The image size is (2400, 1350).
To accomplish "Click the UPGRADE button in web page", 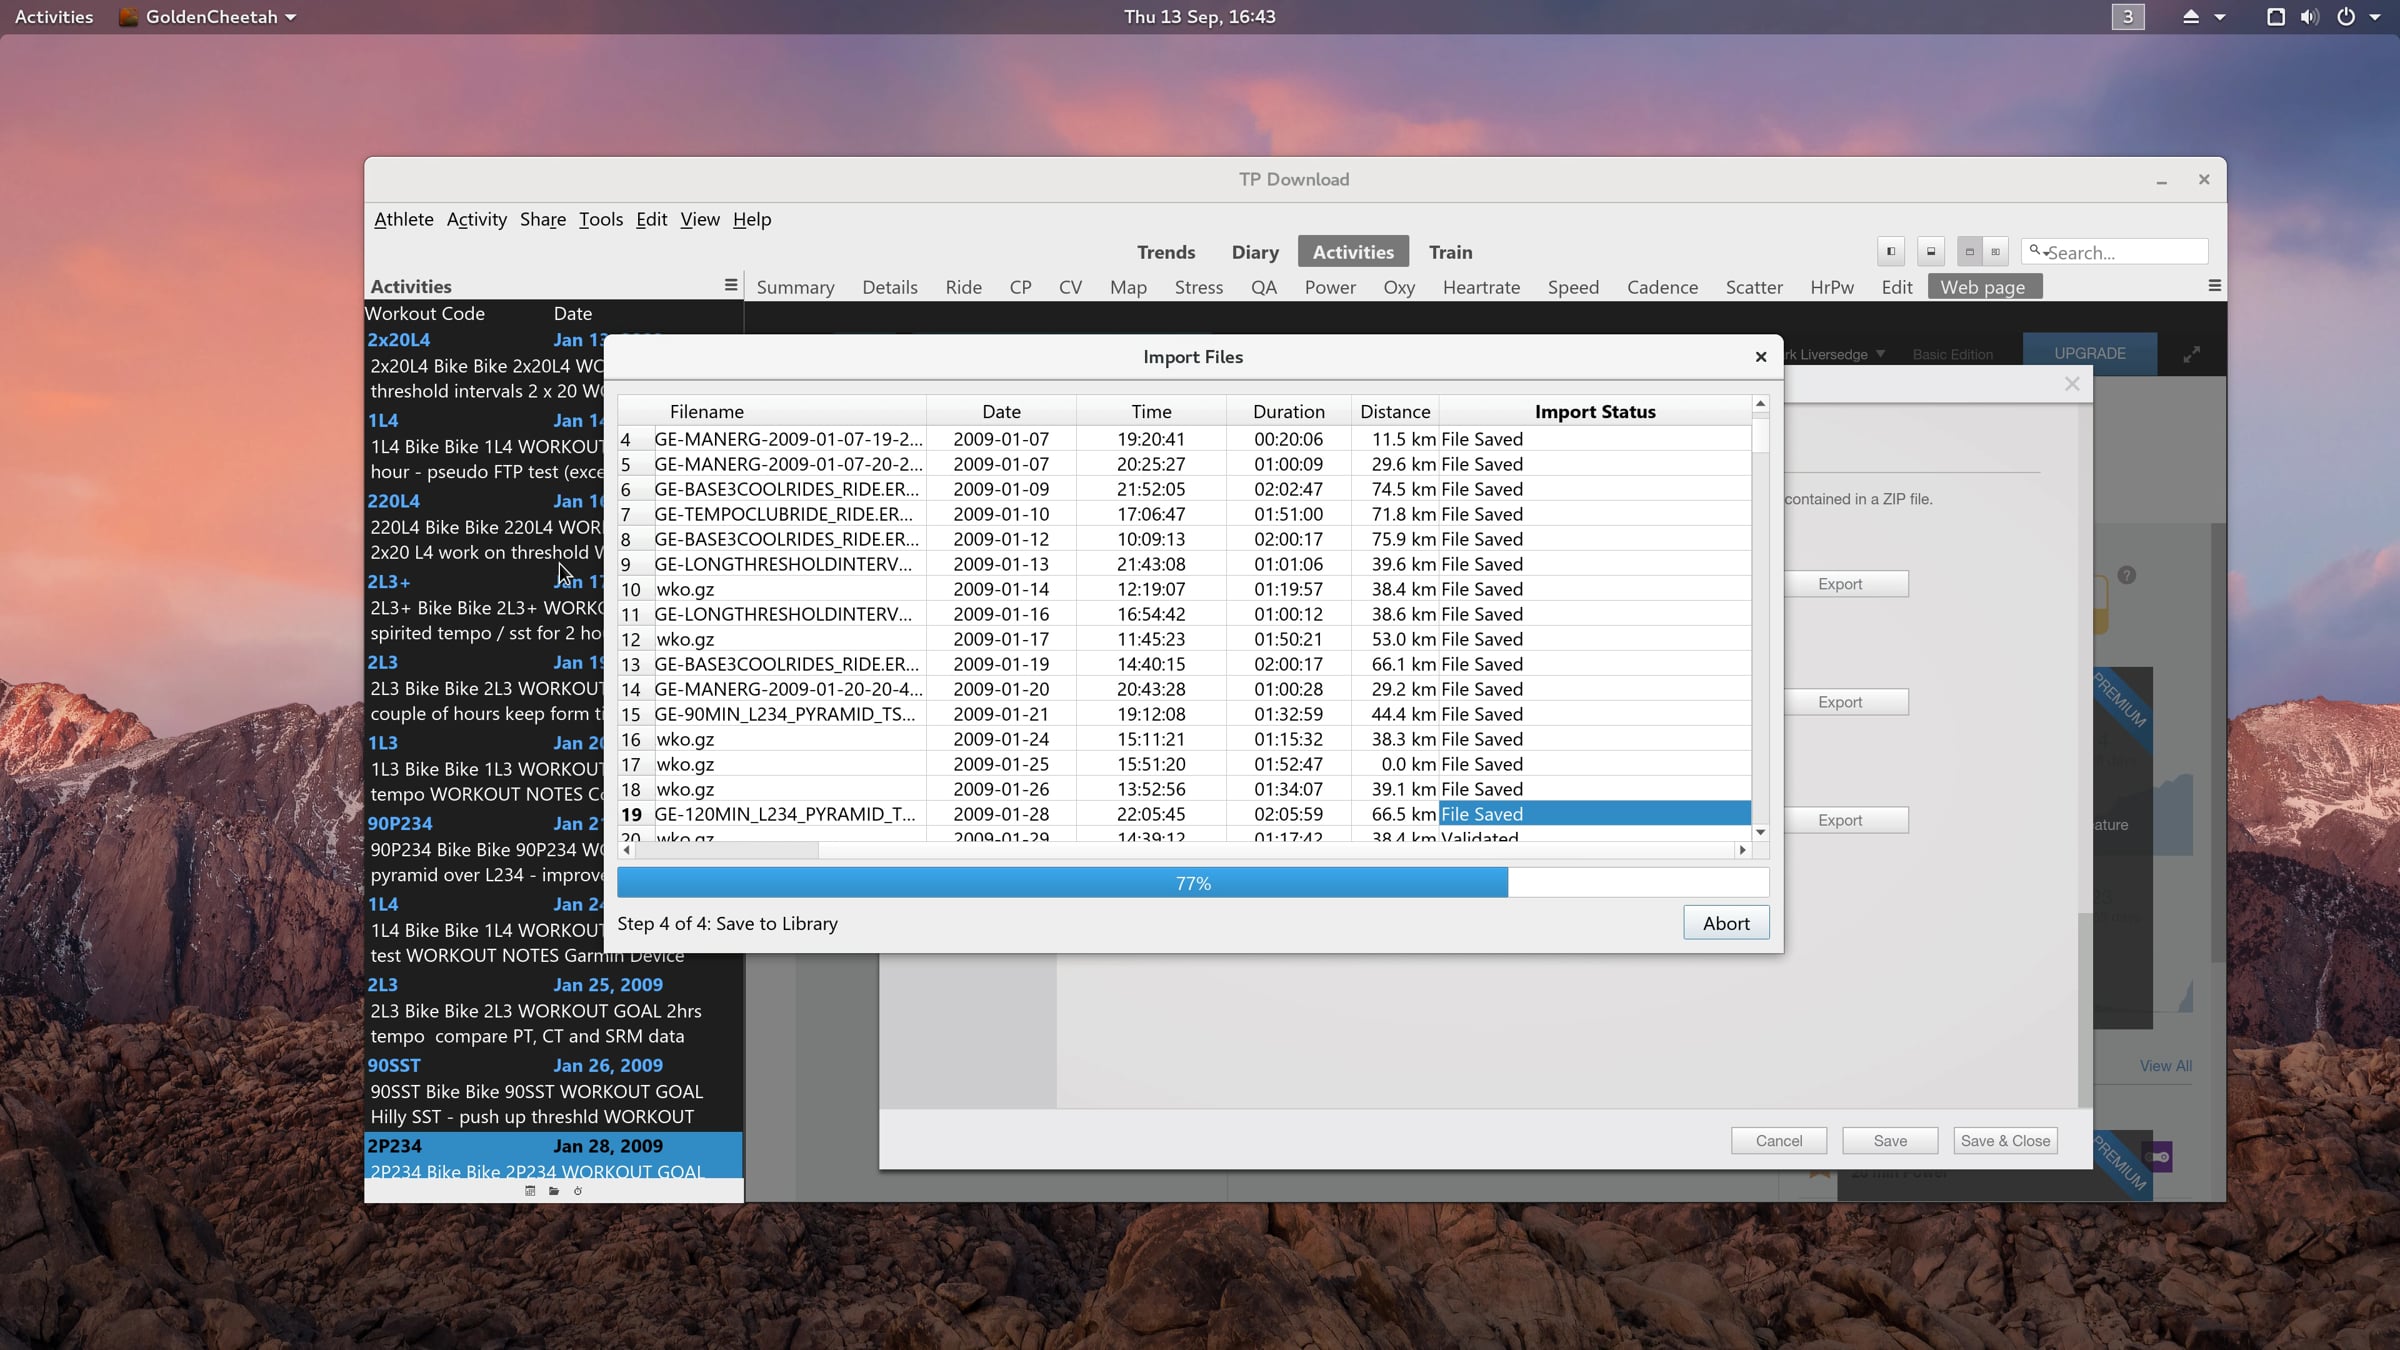I will [2090, 354].
